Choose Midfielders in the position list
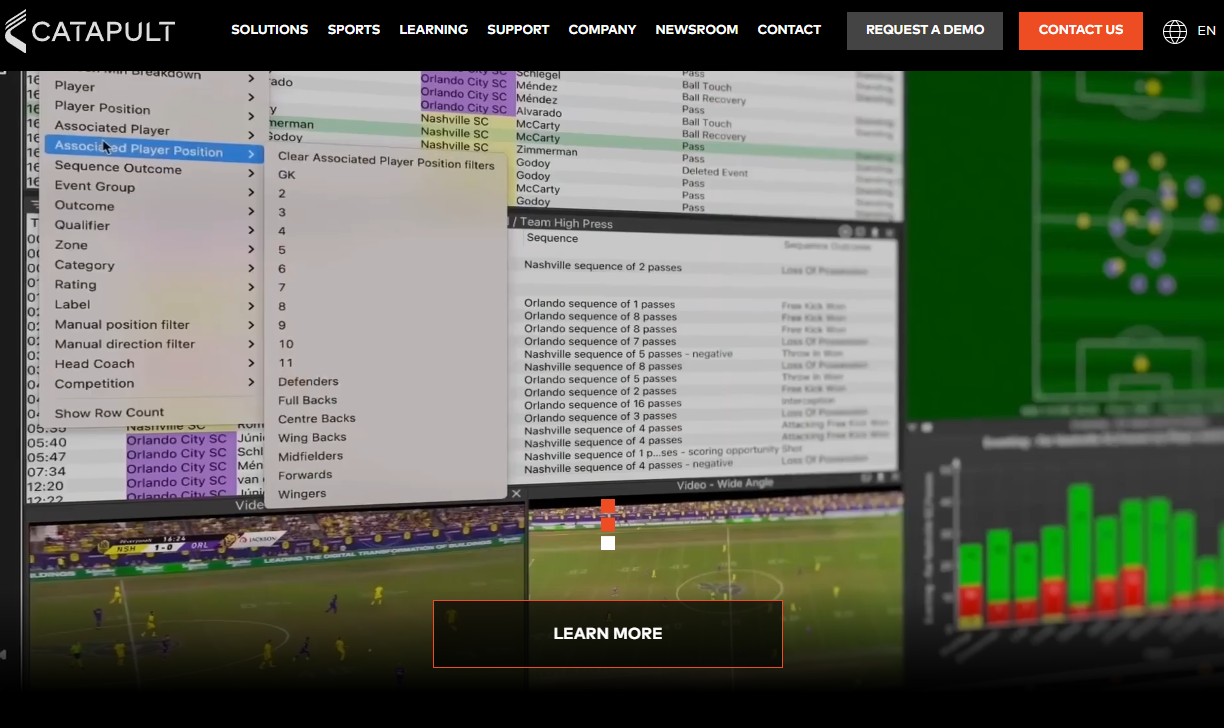1224x728 pixels. [x=310, y=456]
